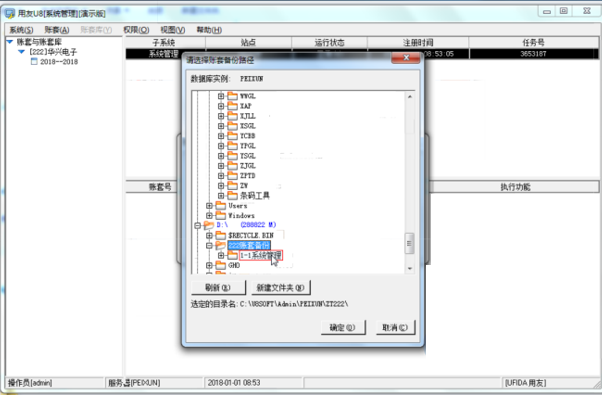Select 2018--2018 in account tree
The width and height of the screenshot is (602, 396).
(59, 61)
